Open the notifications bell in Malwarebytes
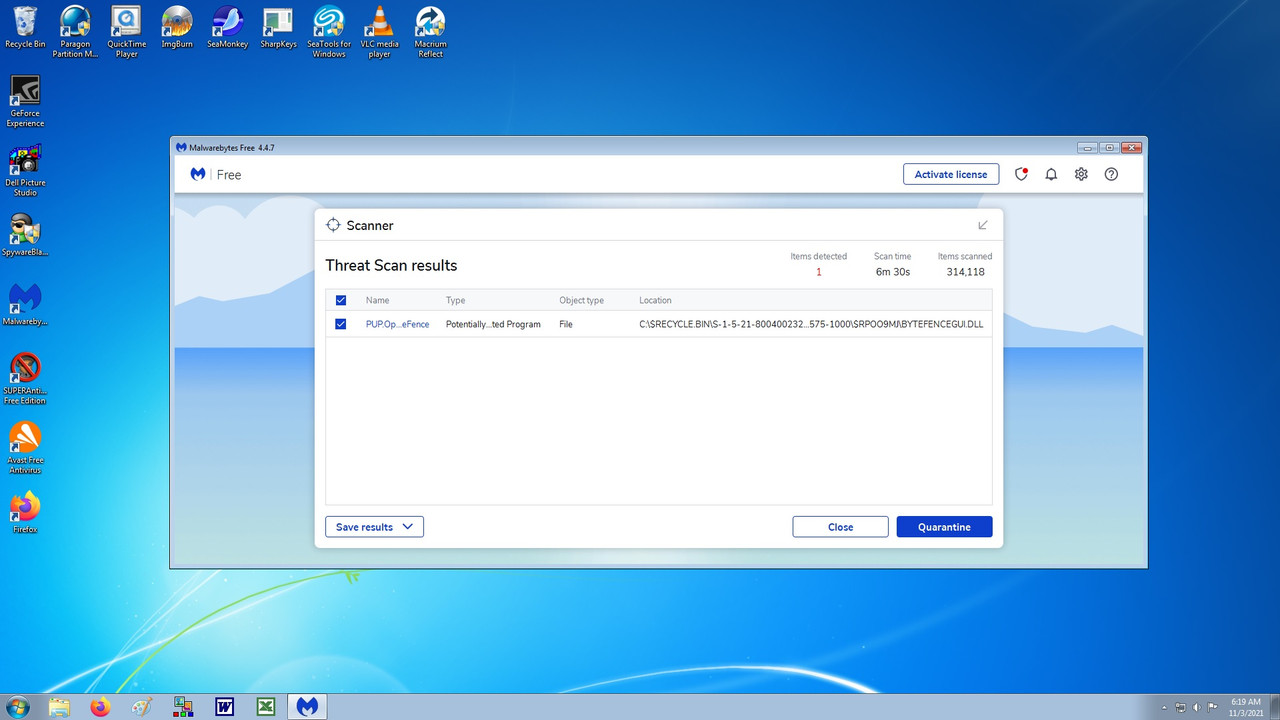This screenshot has width=1280, height=720. point(1051,174)
